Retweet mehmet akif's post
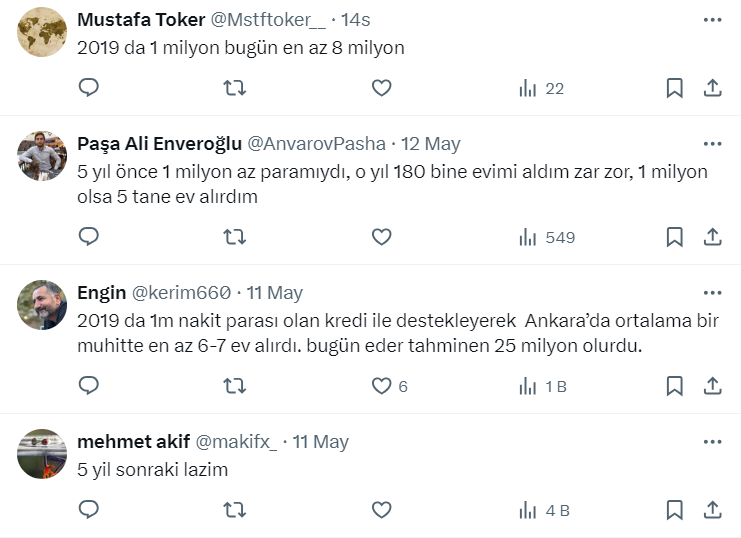The height and width of the screenshot is (538, 741). (x=234, y=510)
